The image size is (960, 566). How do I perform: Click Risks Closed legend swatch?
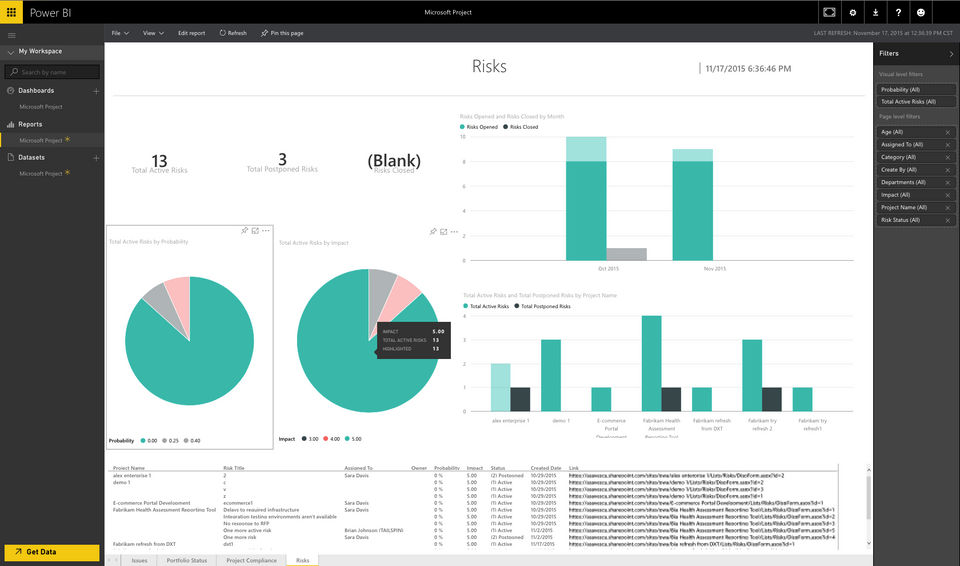coord(506,127)
